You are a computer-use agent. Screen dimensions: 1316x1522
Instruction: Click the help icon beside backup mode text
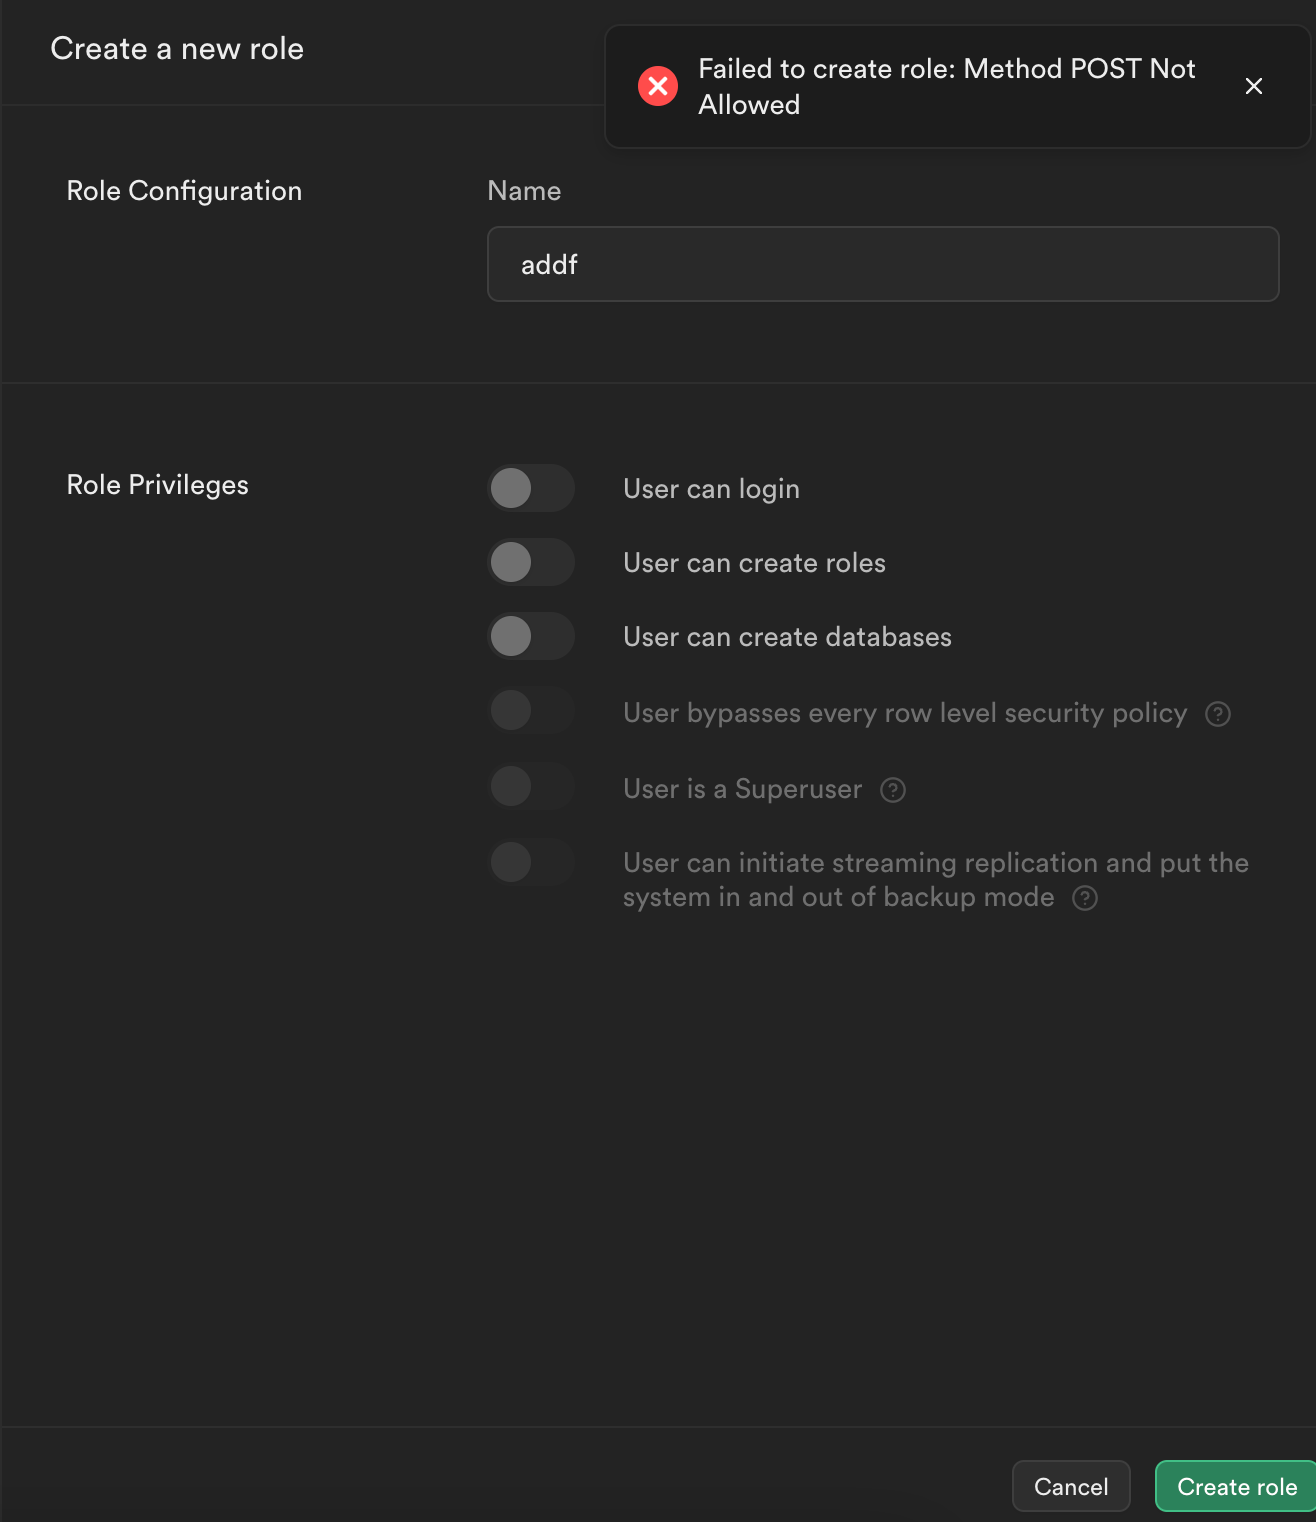click(x=1084, y=898)
